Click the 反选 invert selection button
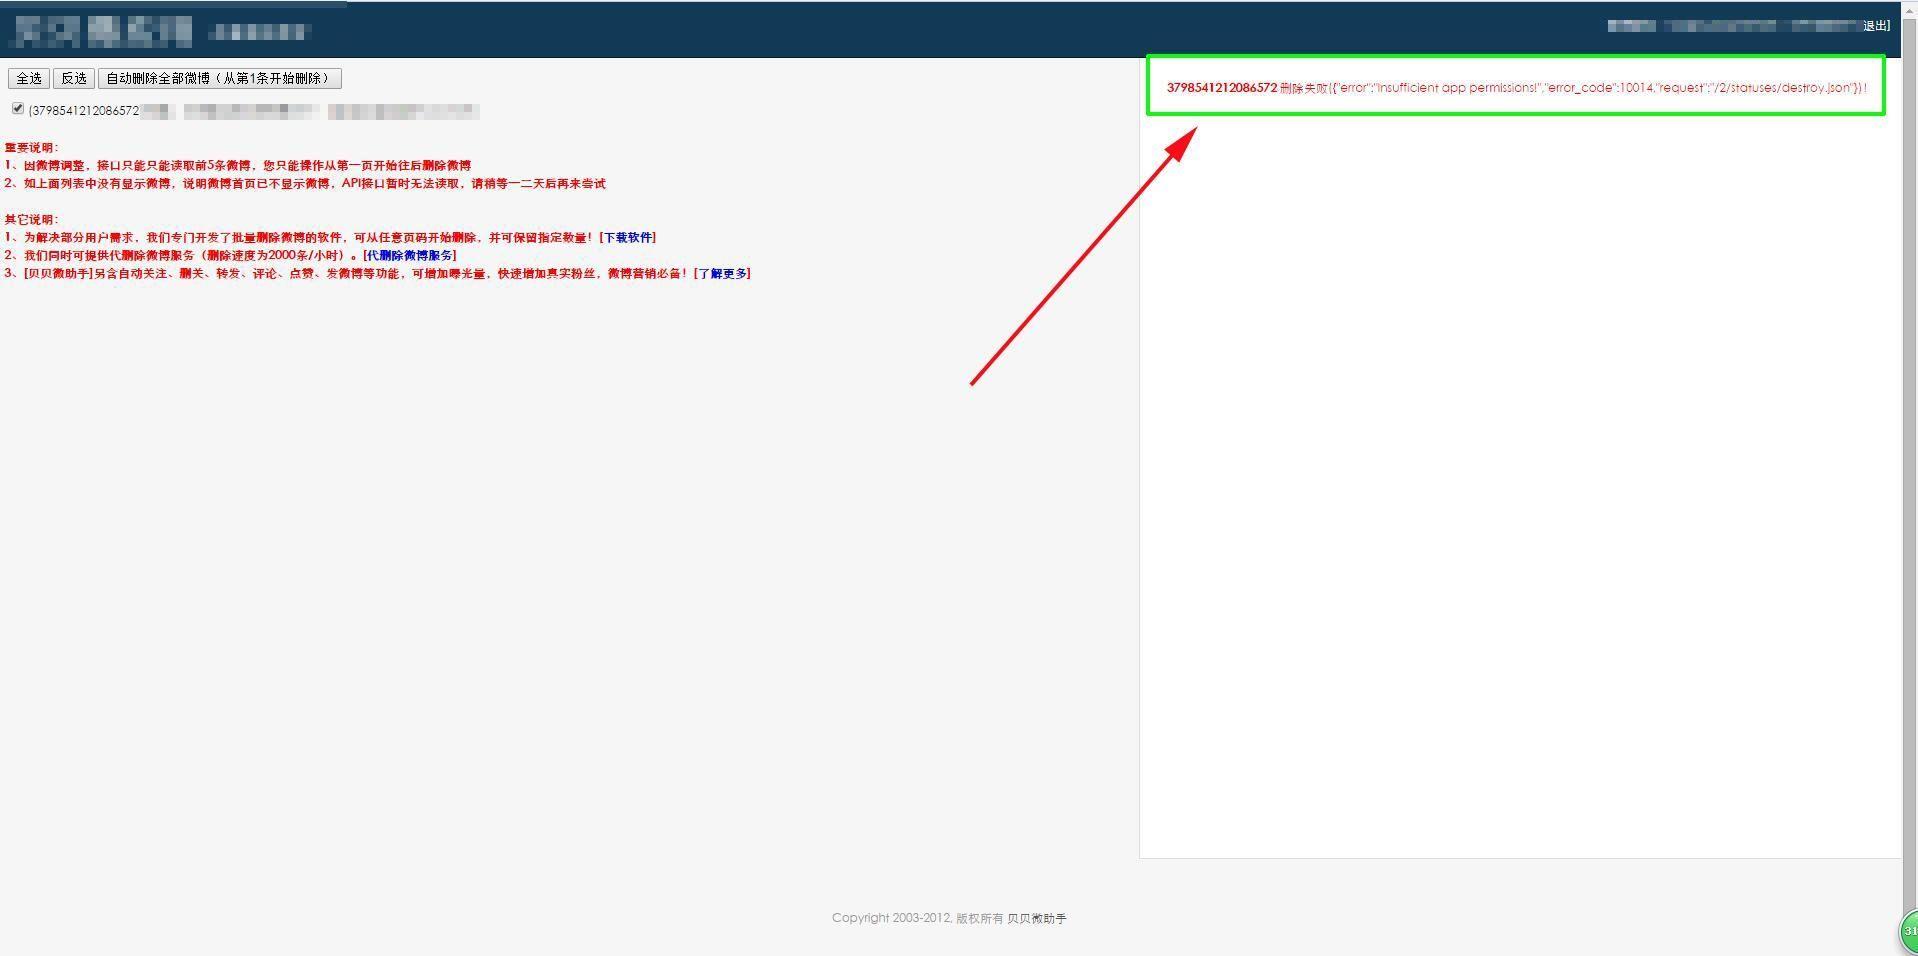Image resolution: width=1918 pixels, height=956 pixels. pos(74,78)
